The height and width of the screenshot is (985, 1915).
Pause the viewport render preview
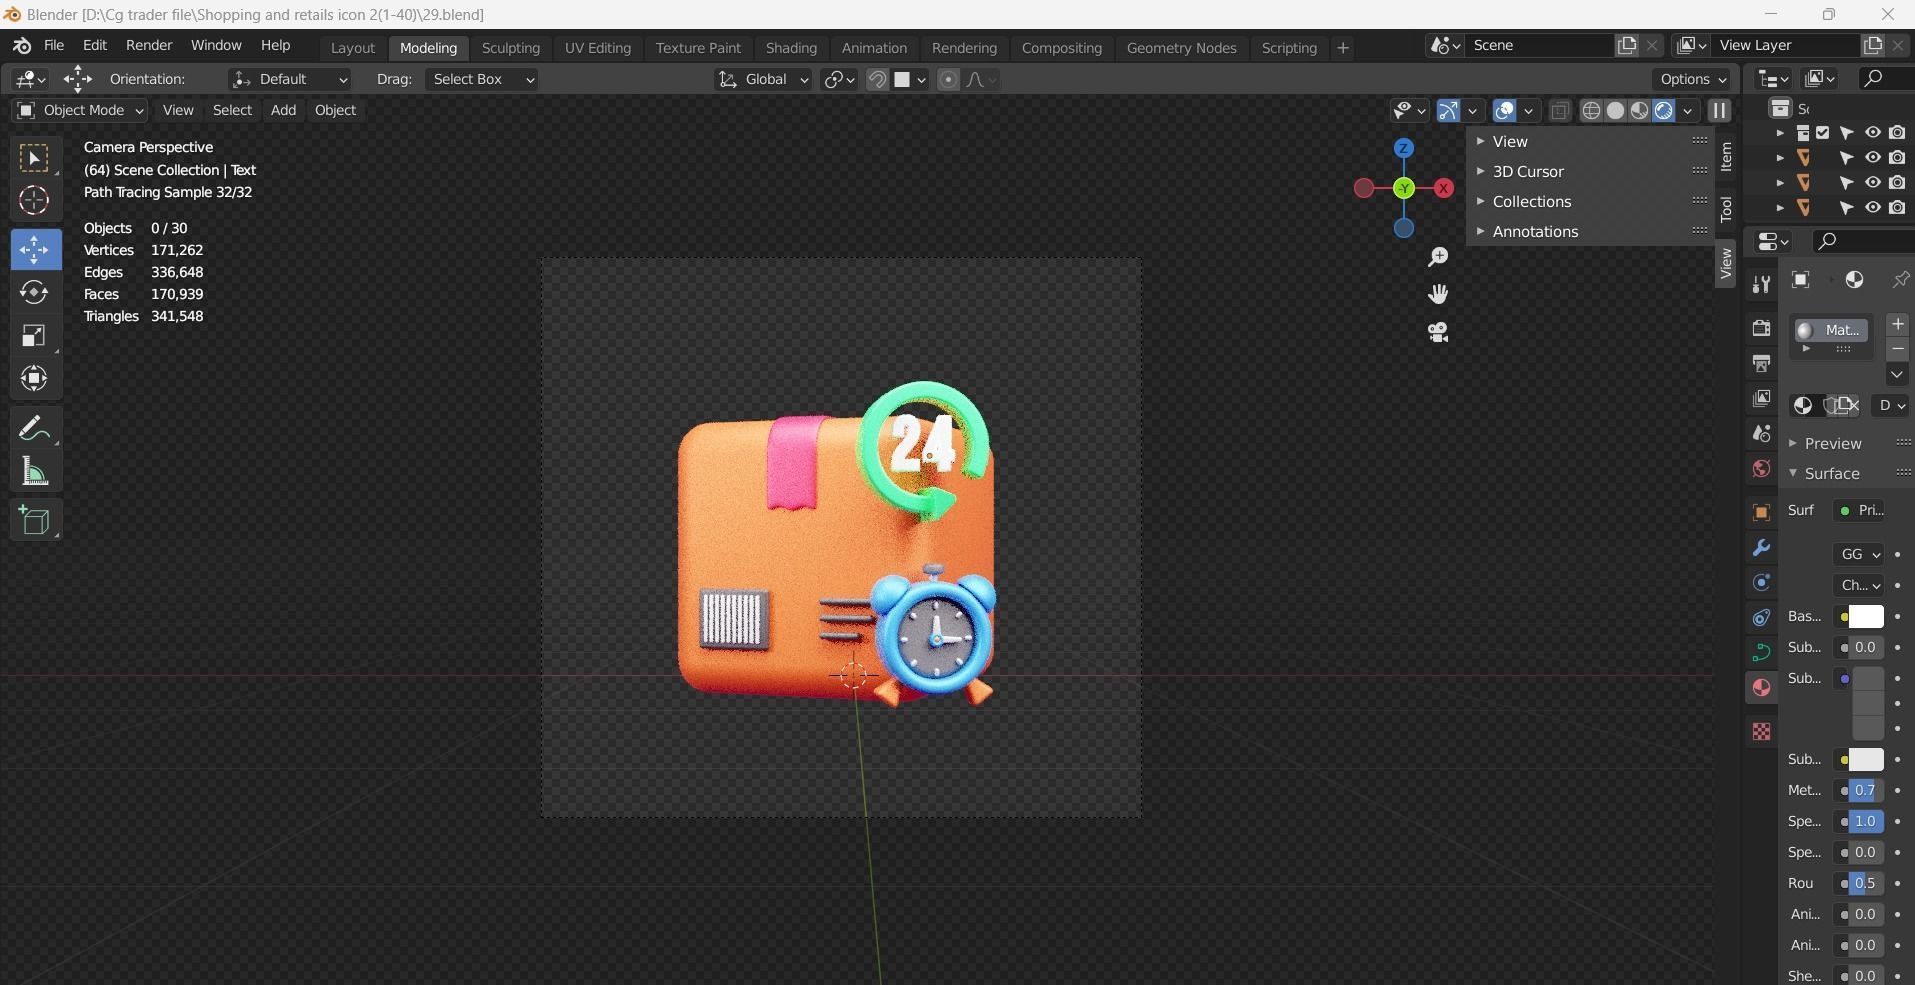(x=1719, y=111)
